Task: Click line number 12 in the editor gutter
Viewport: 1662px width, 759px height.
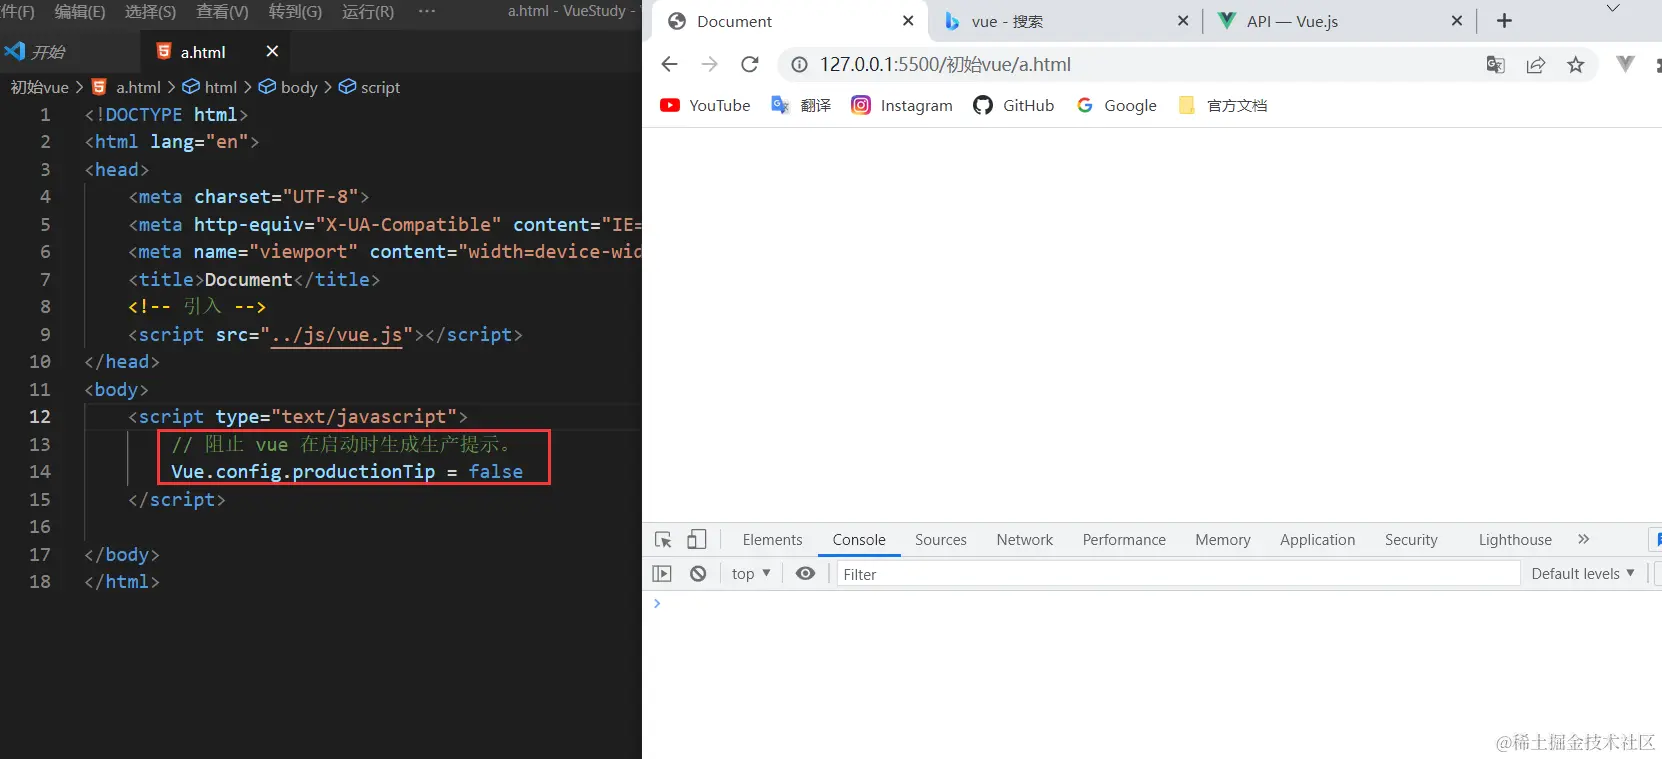Action: click(x=40, y=417)
